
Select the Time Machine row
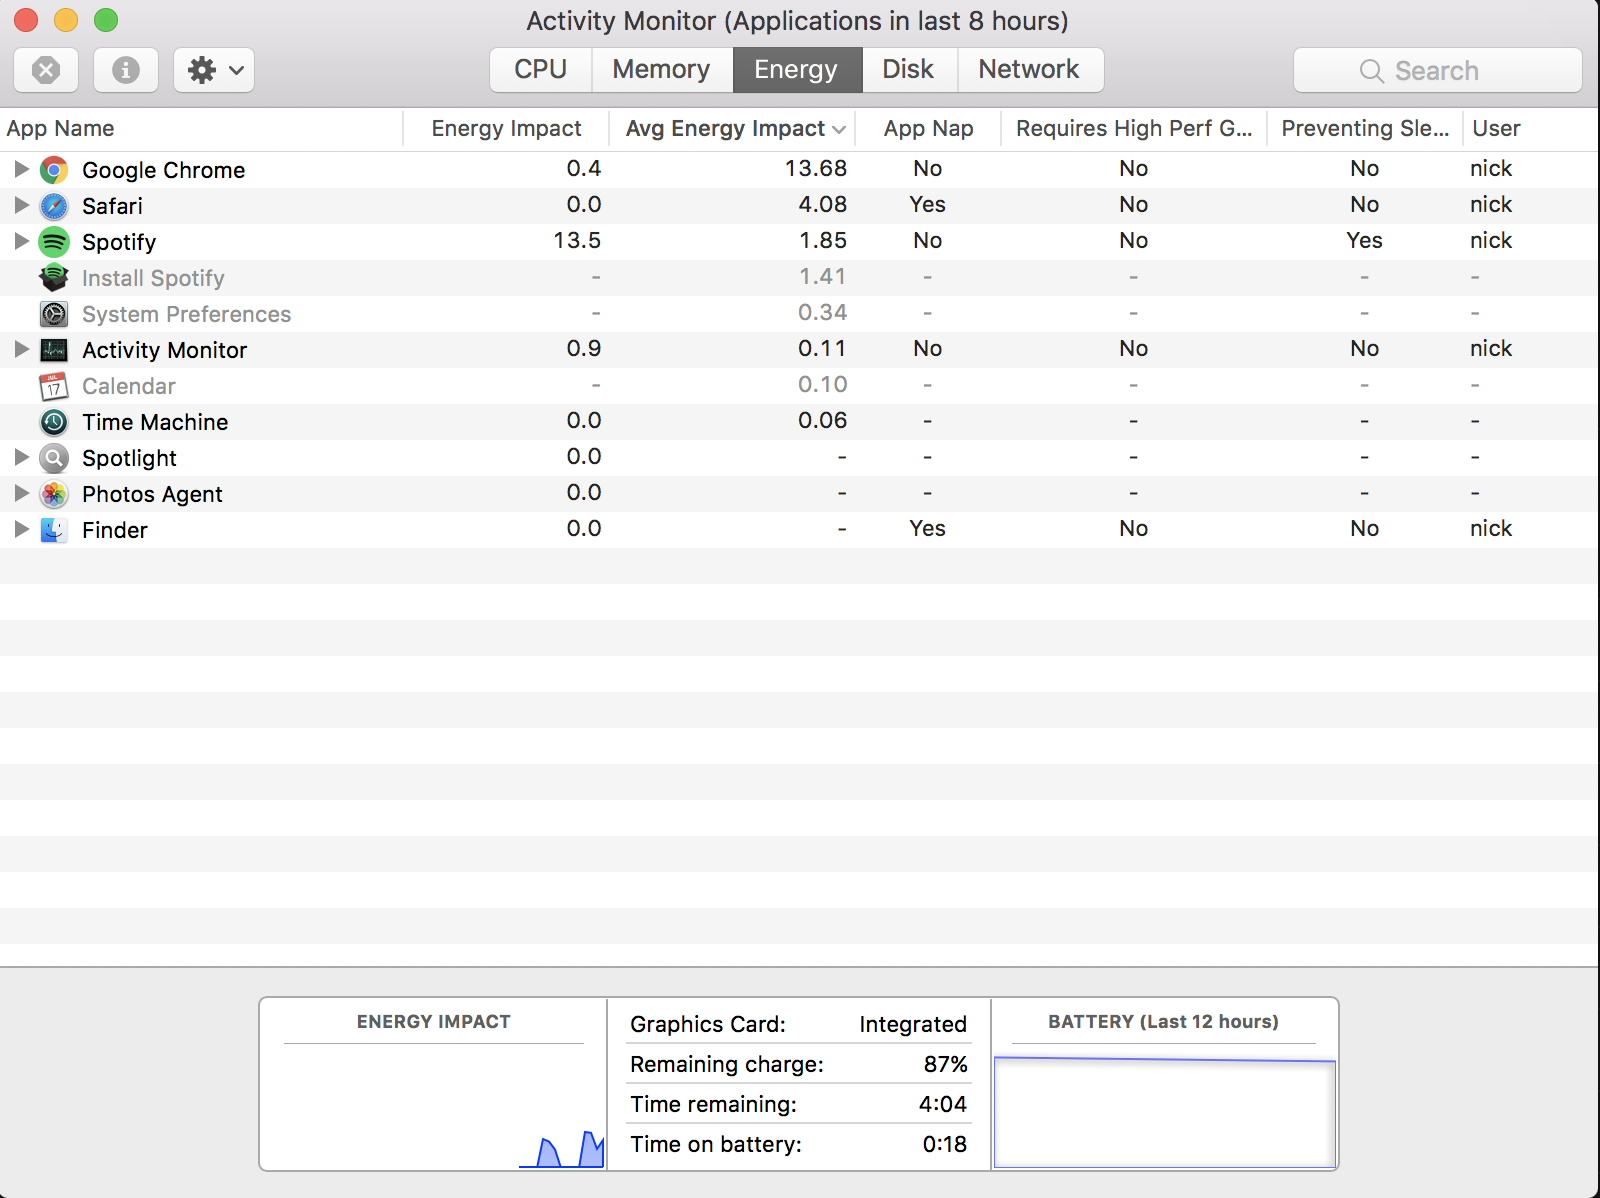800,422
